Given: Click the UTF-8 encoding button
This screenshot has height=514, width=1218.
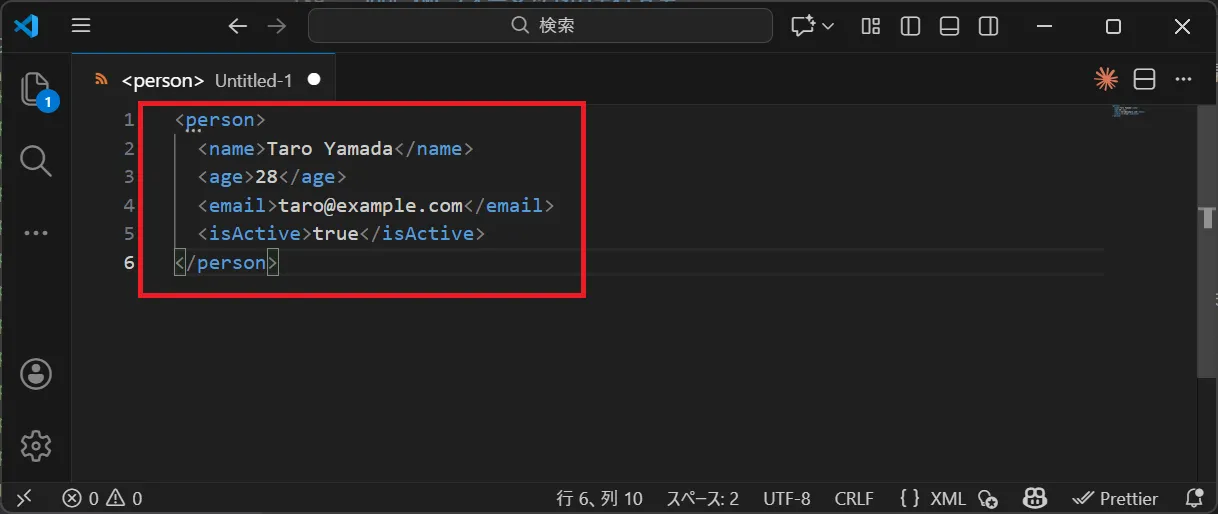Looking at the screenshot, I should tap(786, 498).
